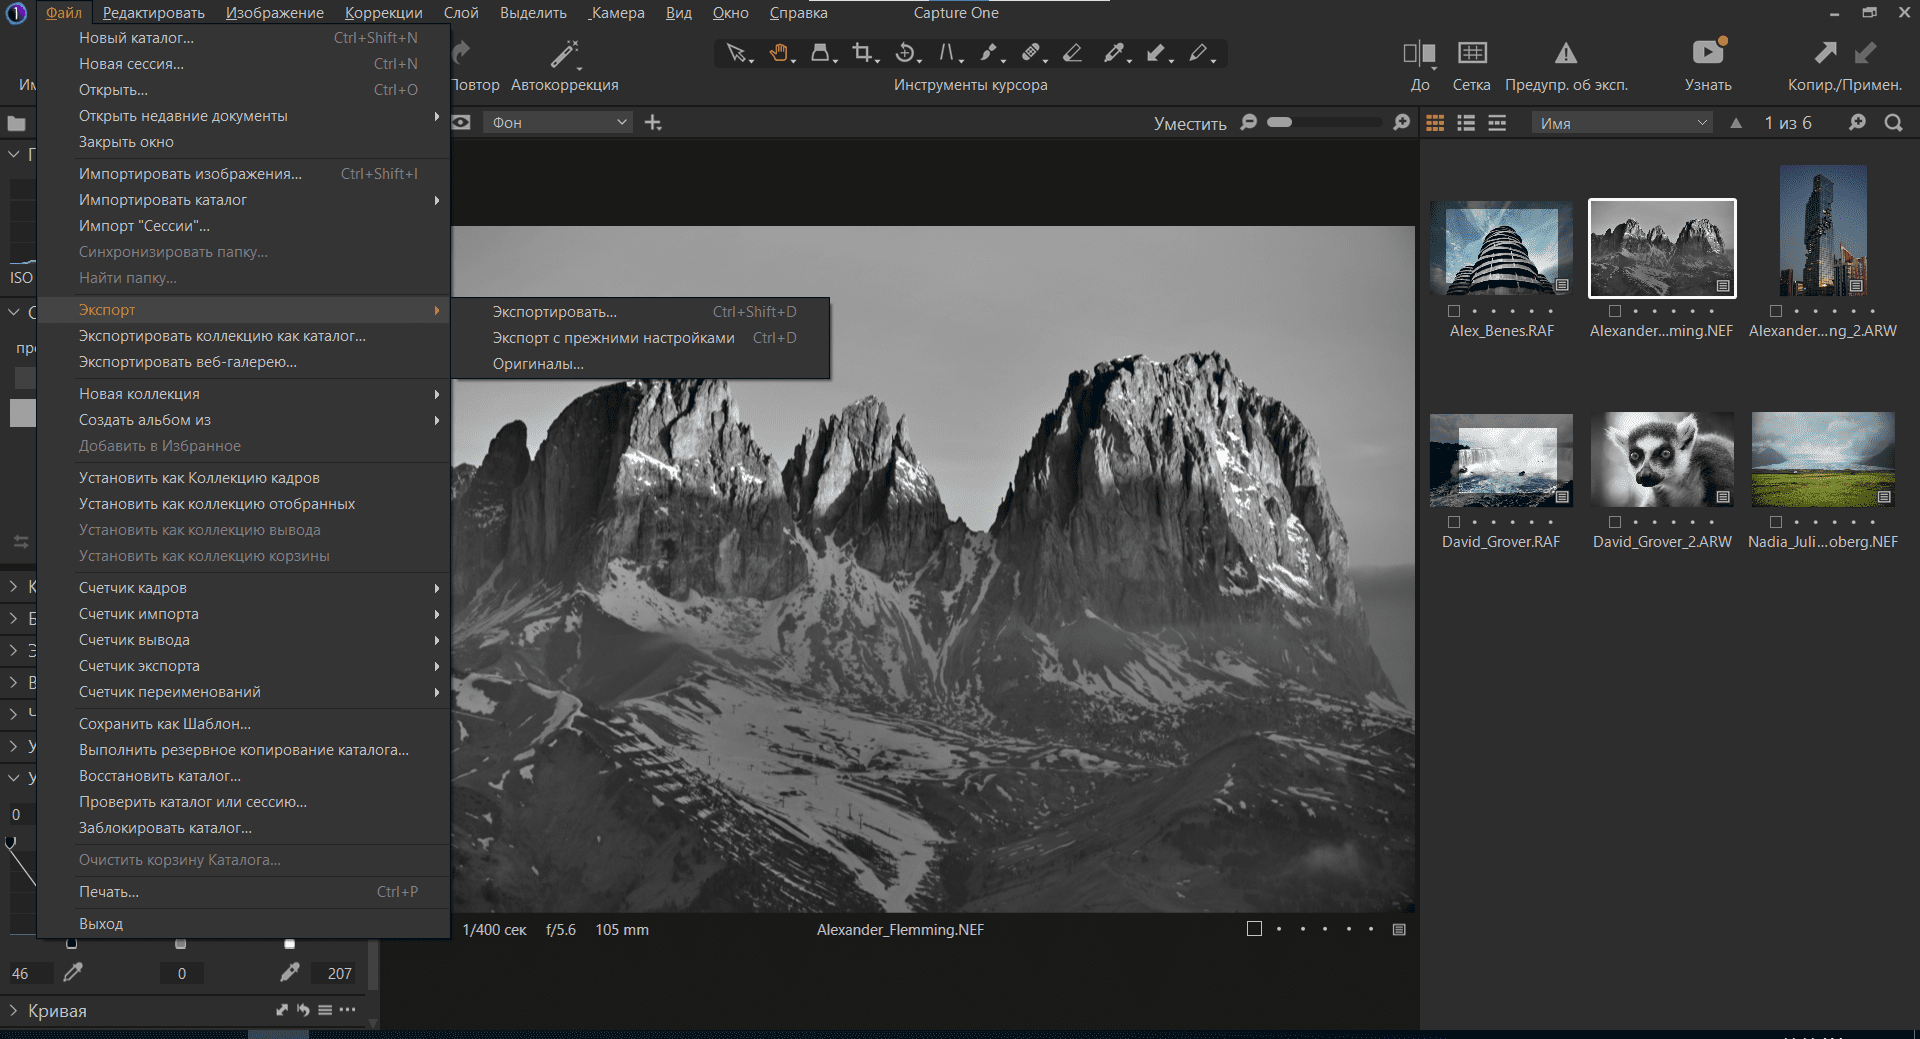Image resolution: width=1920 pixels, height=1039 pixels.
Task: Open the Learn (Узнать) video icon
Action: (x=1707, y=52)
